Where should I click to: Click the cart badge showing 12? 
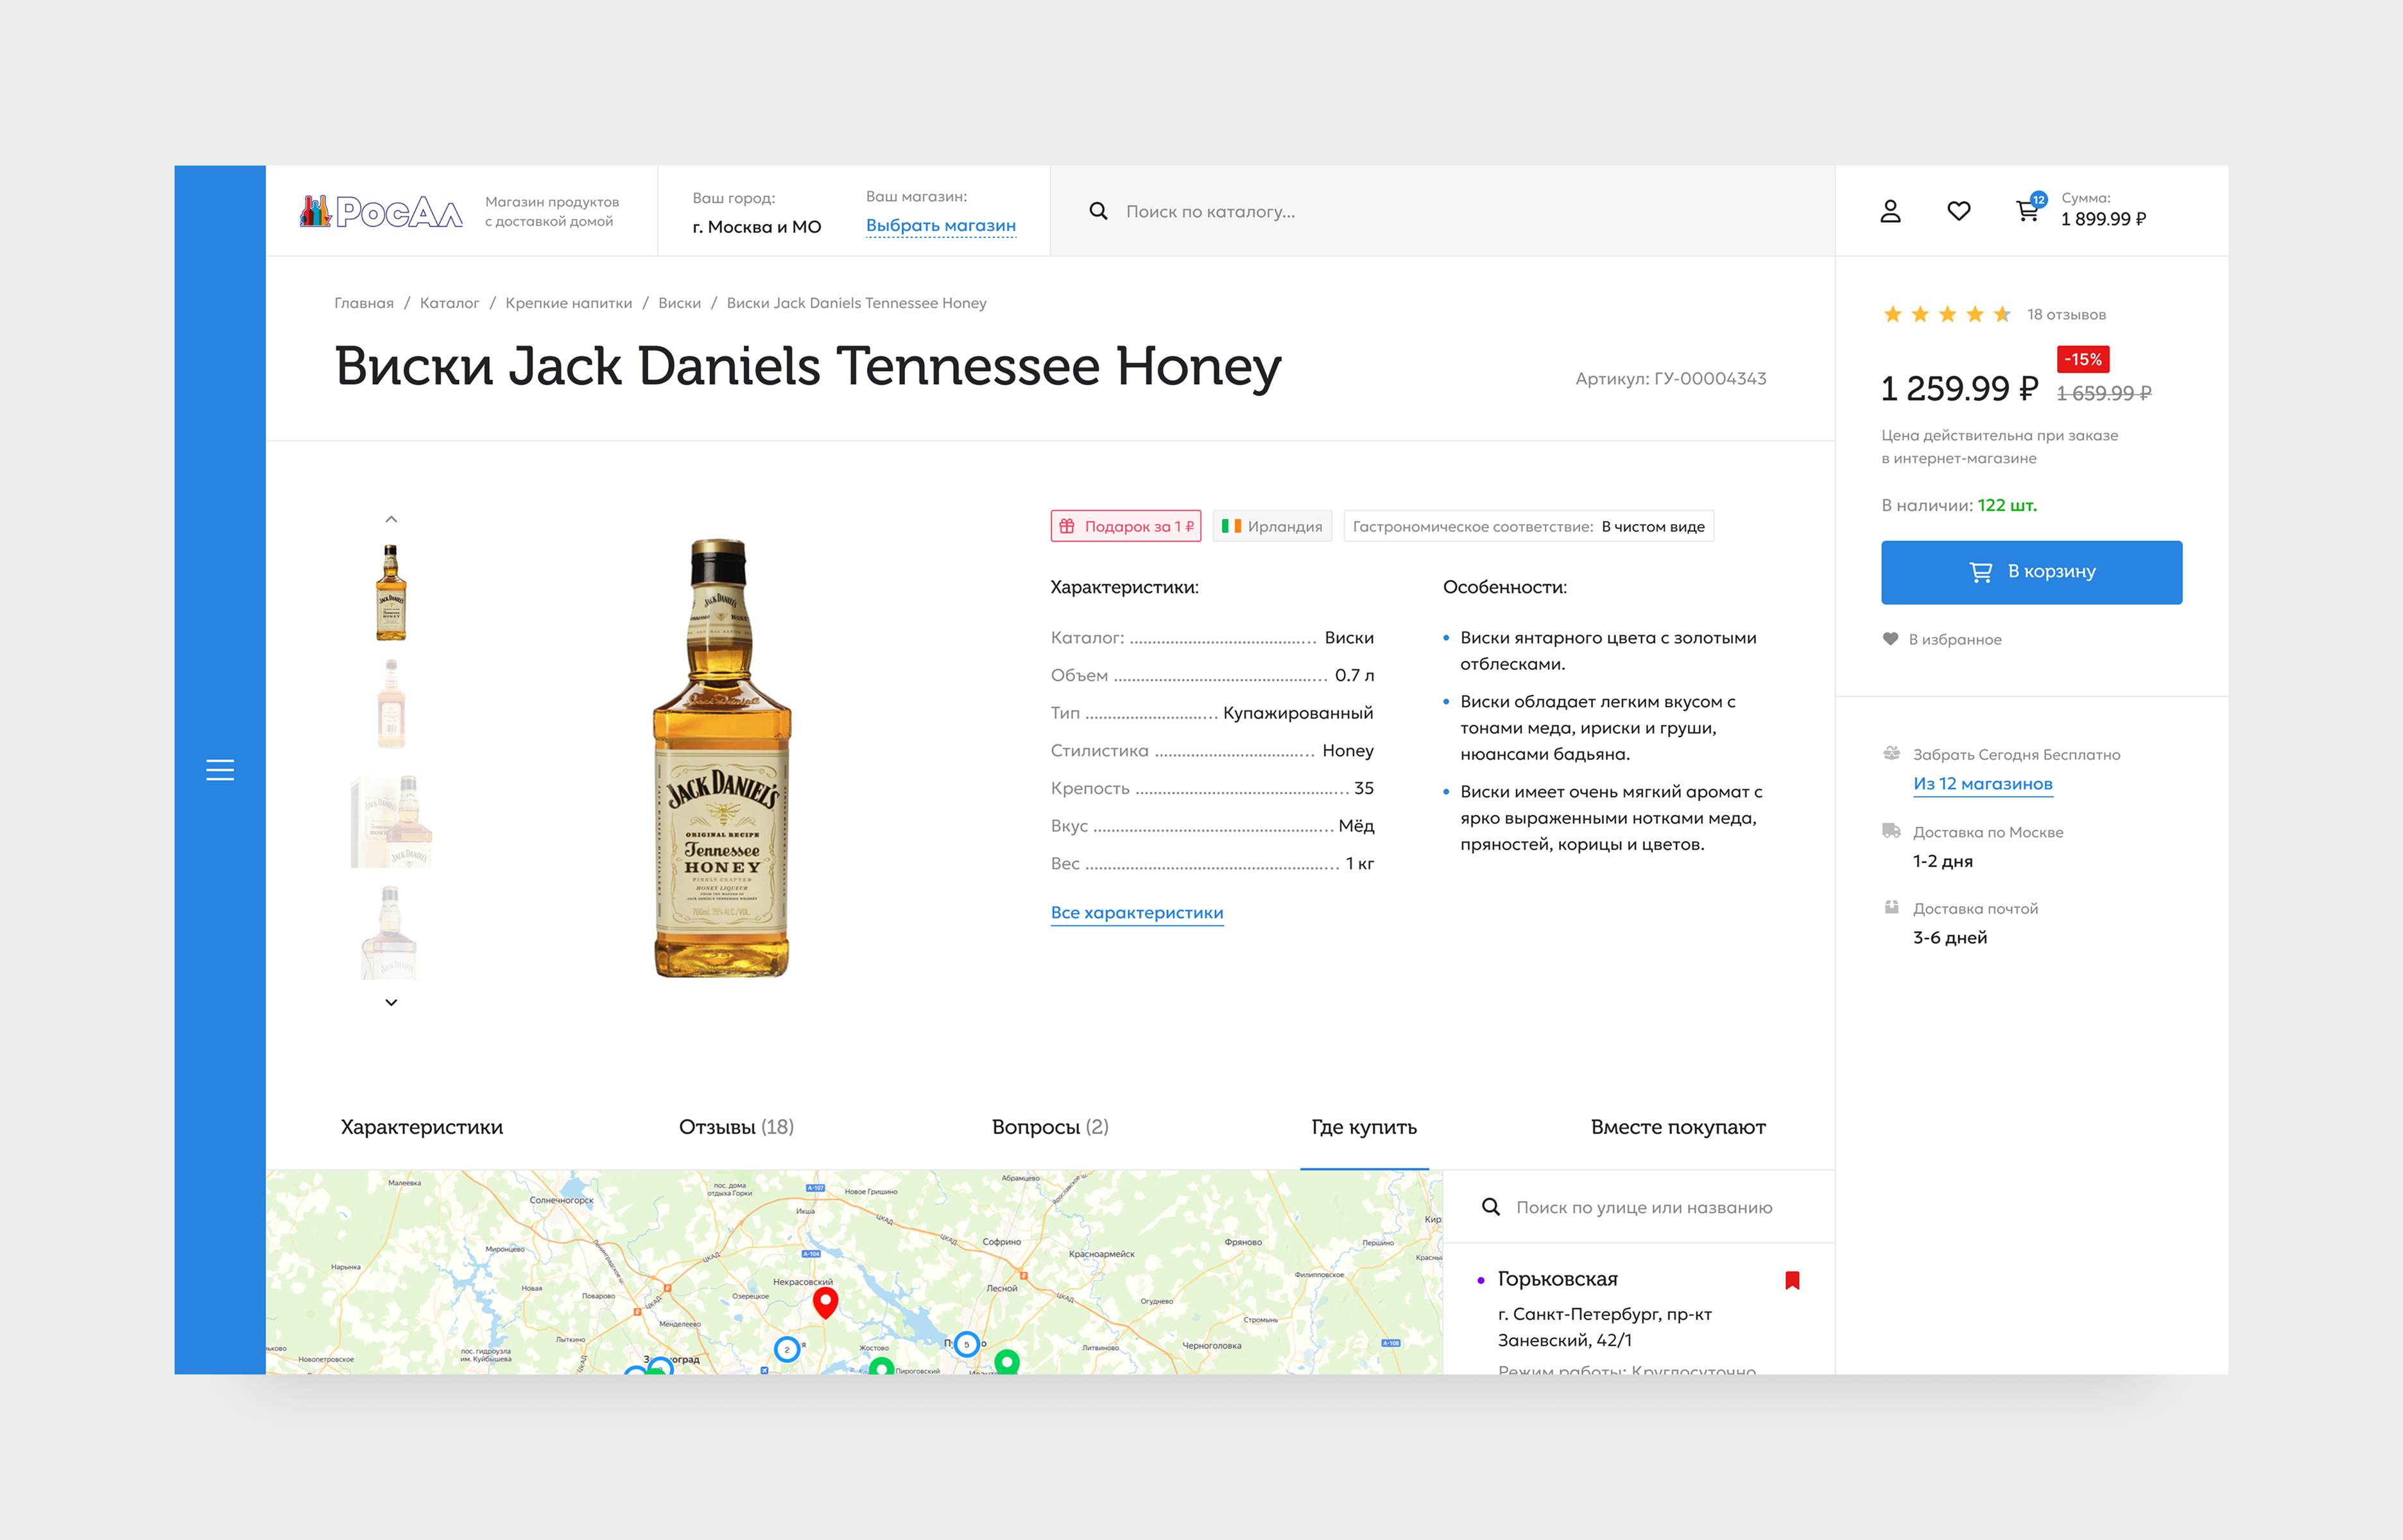pos(2039,199)
